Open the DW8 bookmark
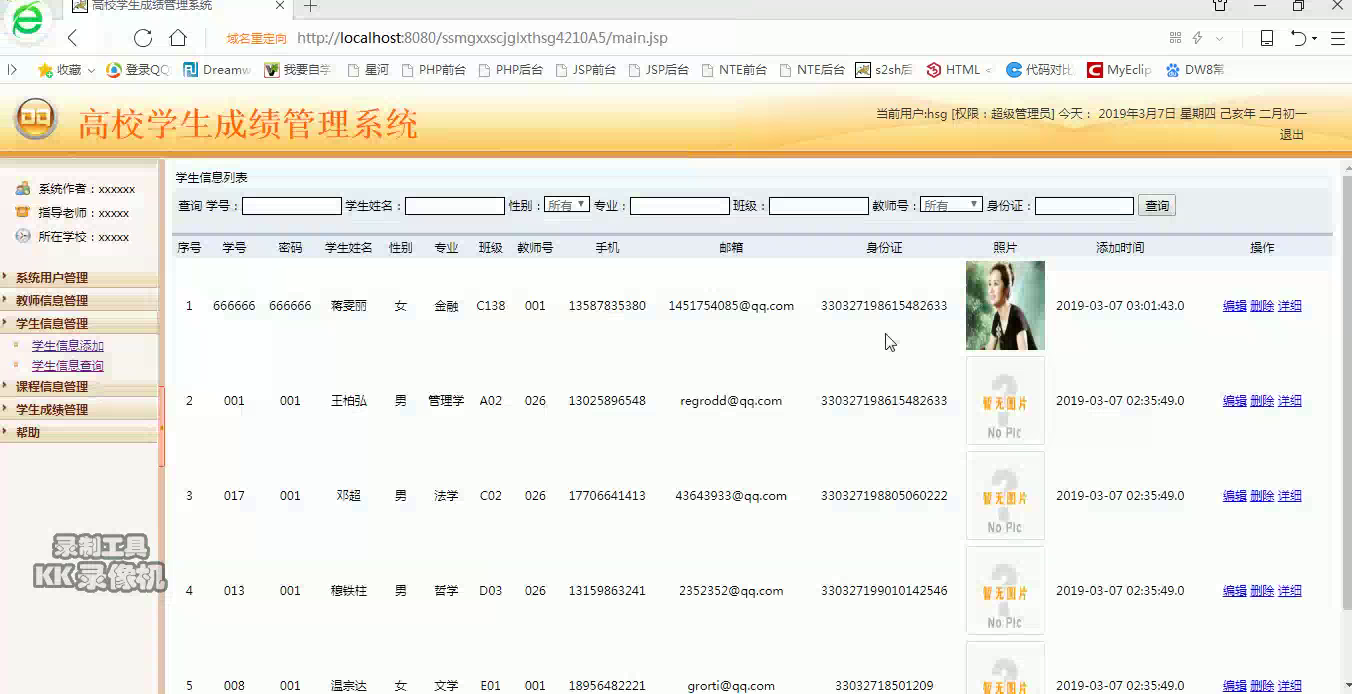Viewport: 1352px width, 694px height. 1195,70
